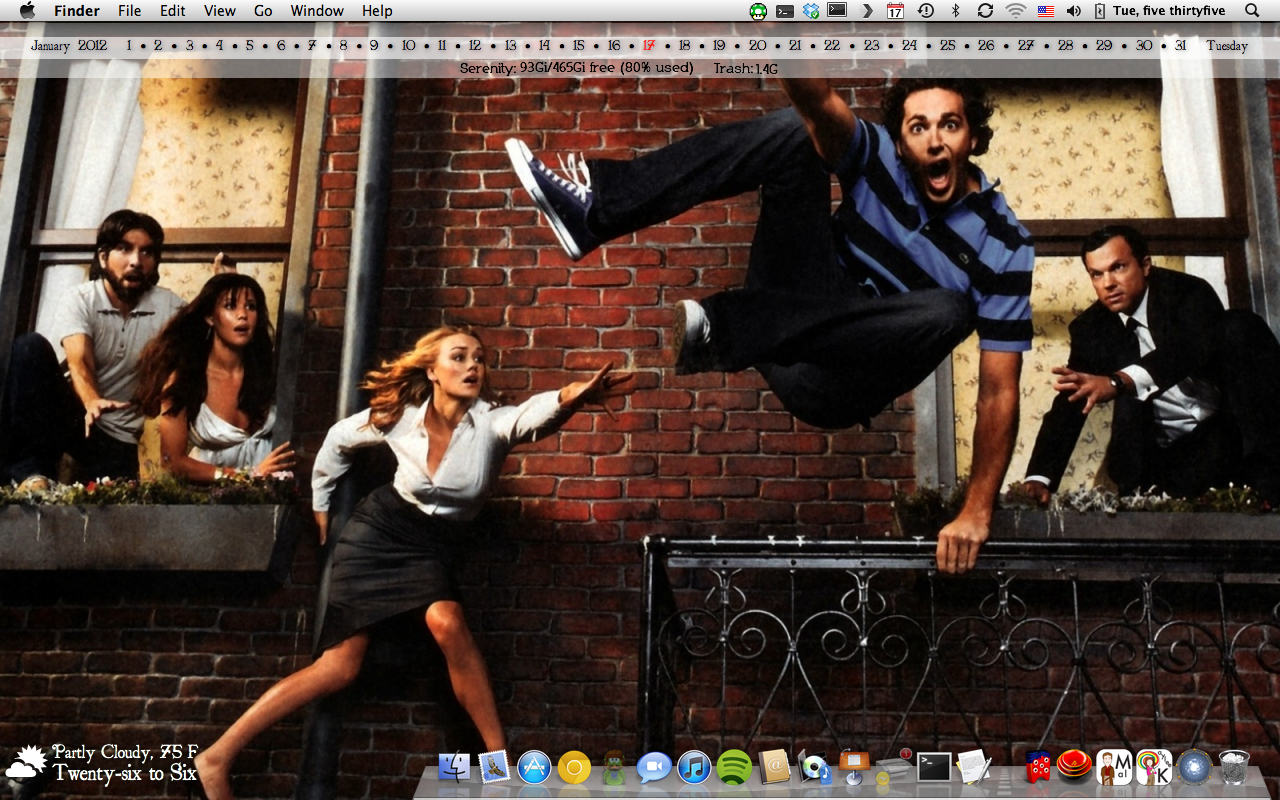
Task: Click the green mushroom menu bar icon
Action: [x=760, y=11]
